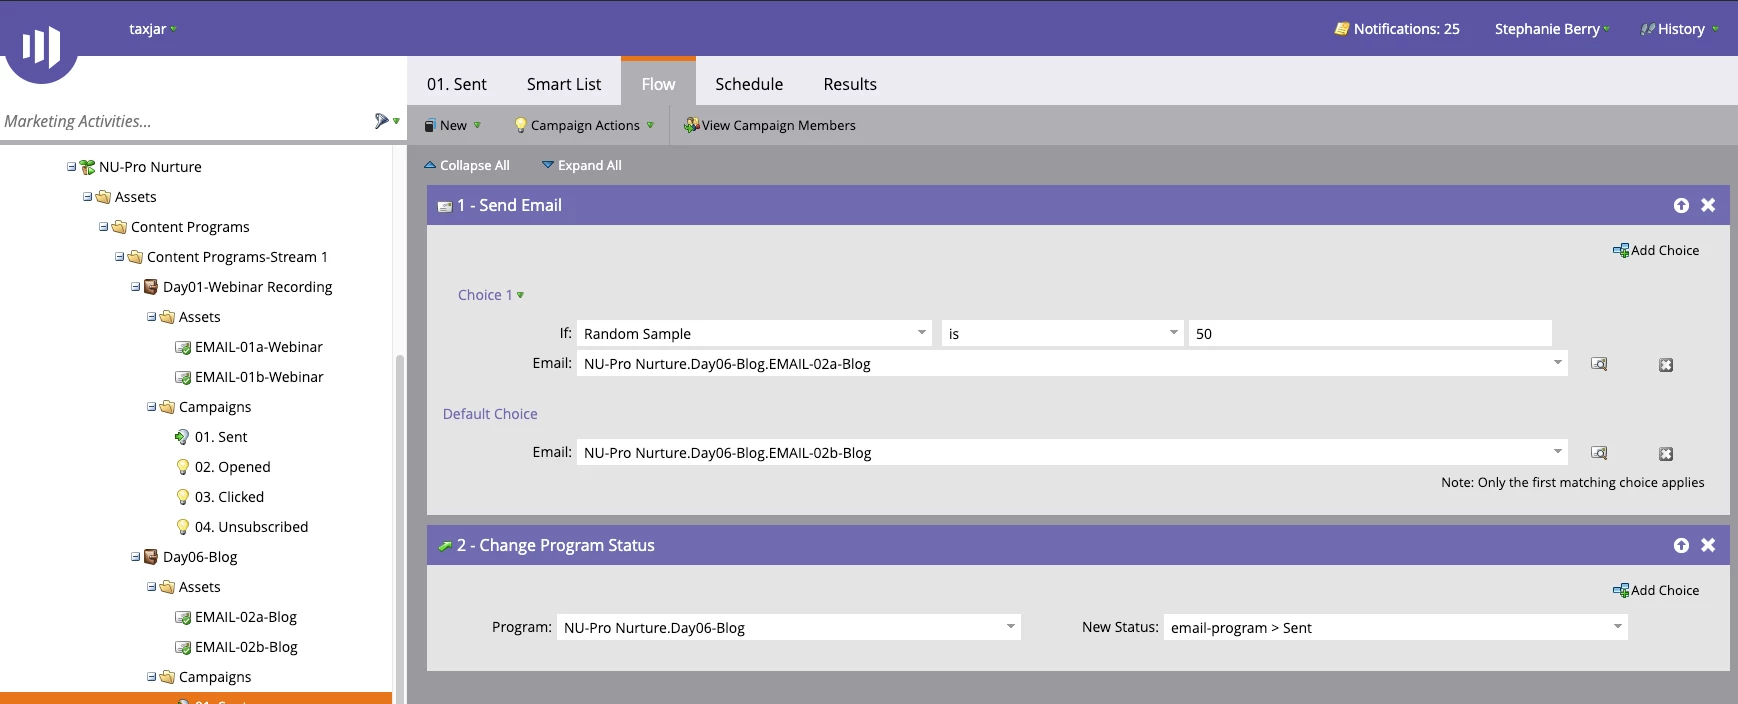Open the New toolbar menu

point(452,125)
